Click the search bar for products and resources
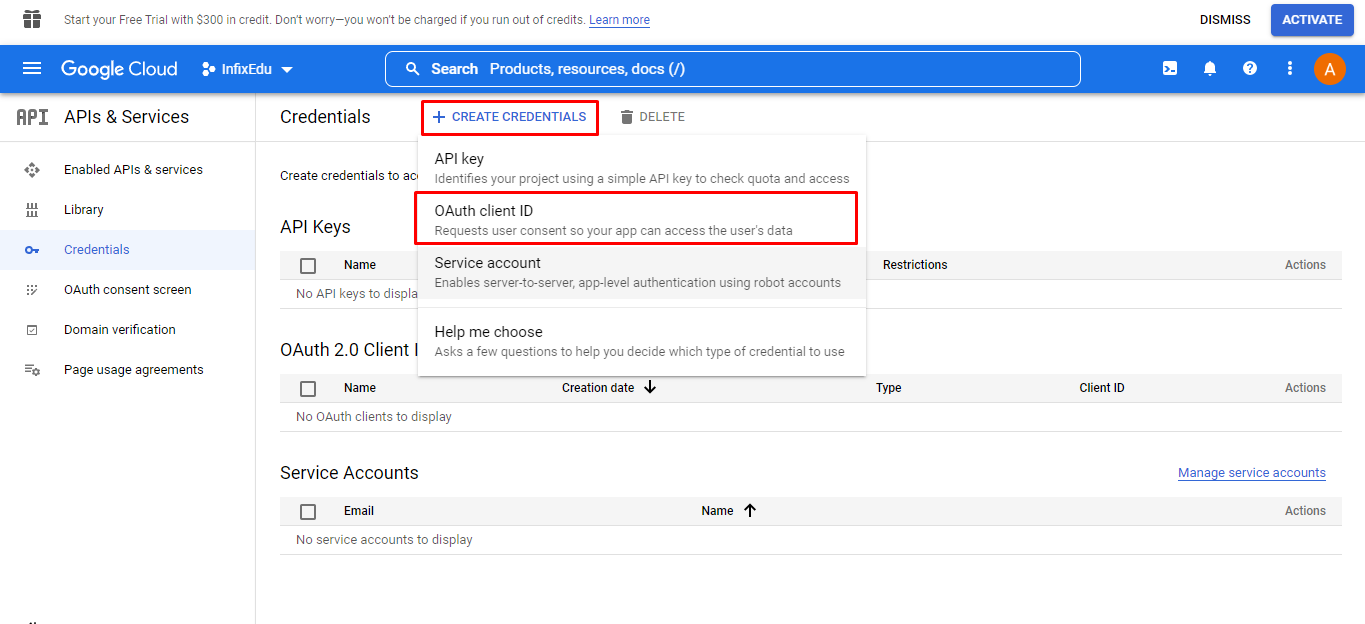1365x624 pixels. [733, 69]
